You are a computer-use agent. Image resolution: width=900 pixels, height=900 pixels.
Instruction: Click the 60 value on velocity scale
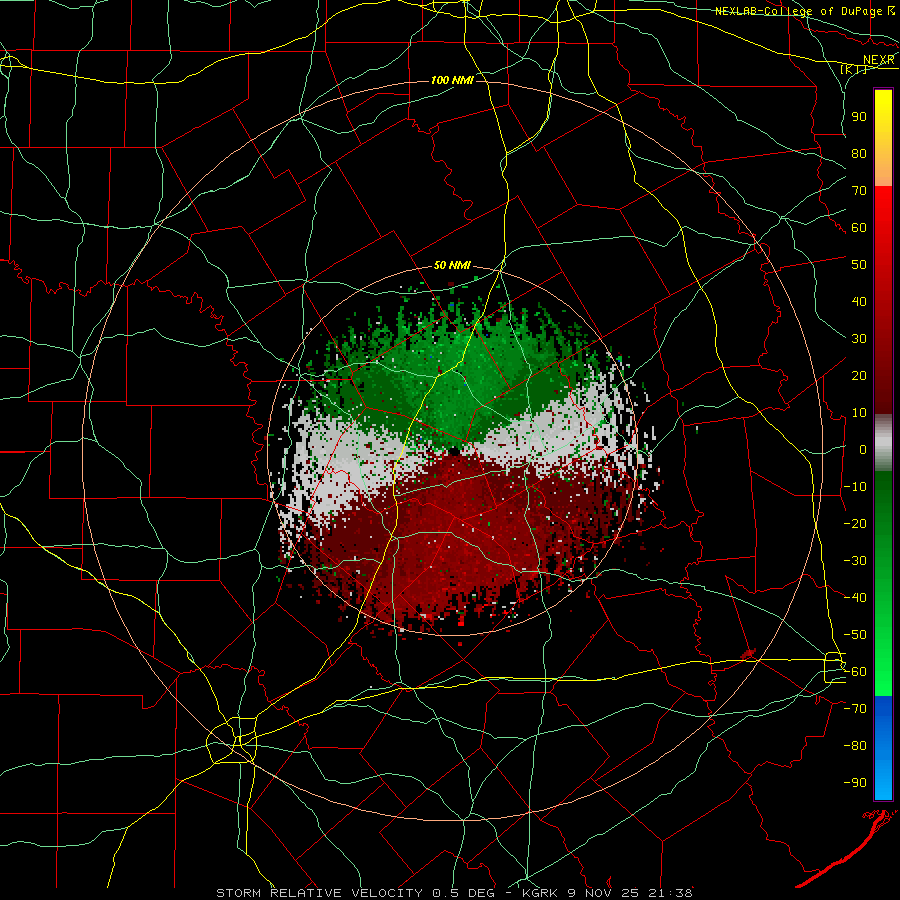[x=859, y=227]
